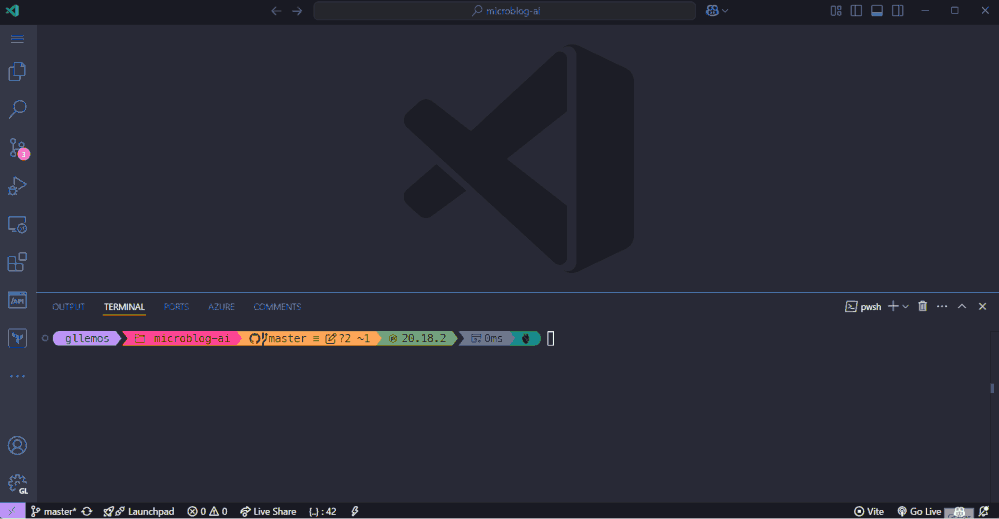Viewport: 999px width, 519px height.
Task: Open the Customize Layout control
Action: pos(836,11)
